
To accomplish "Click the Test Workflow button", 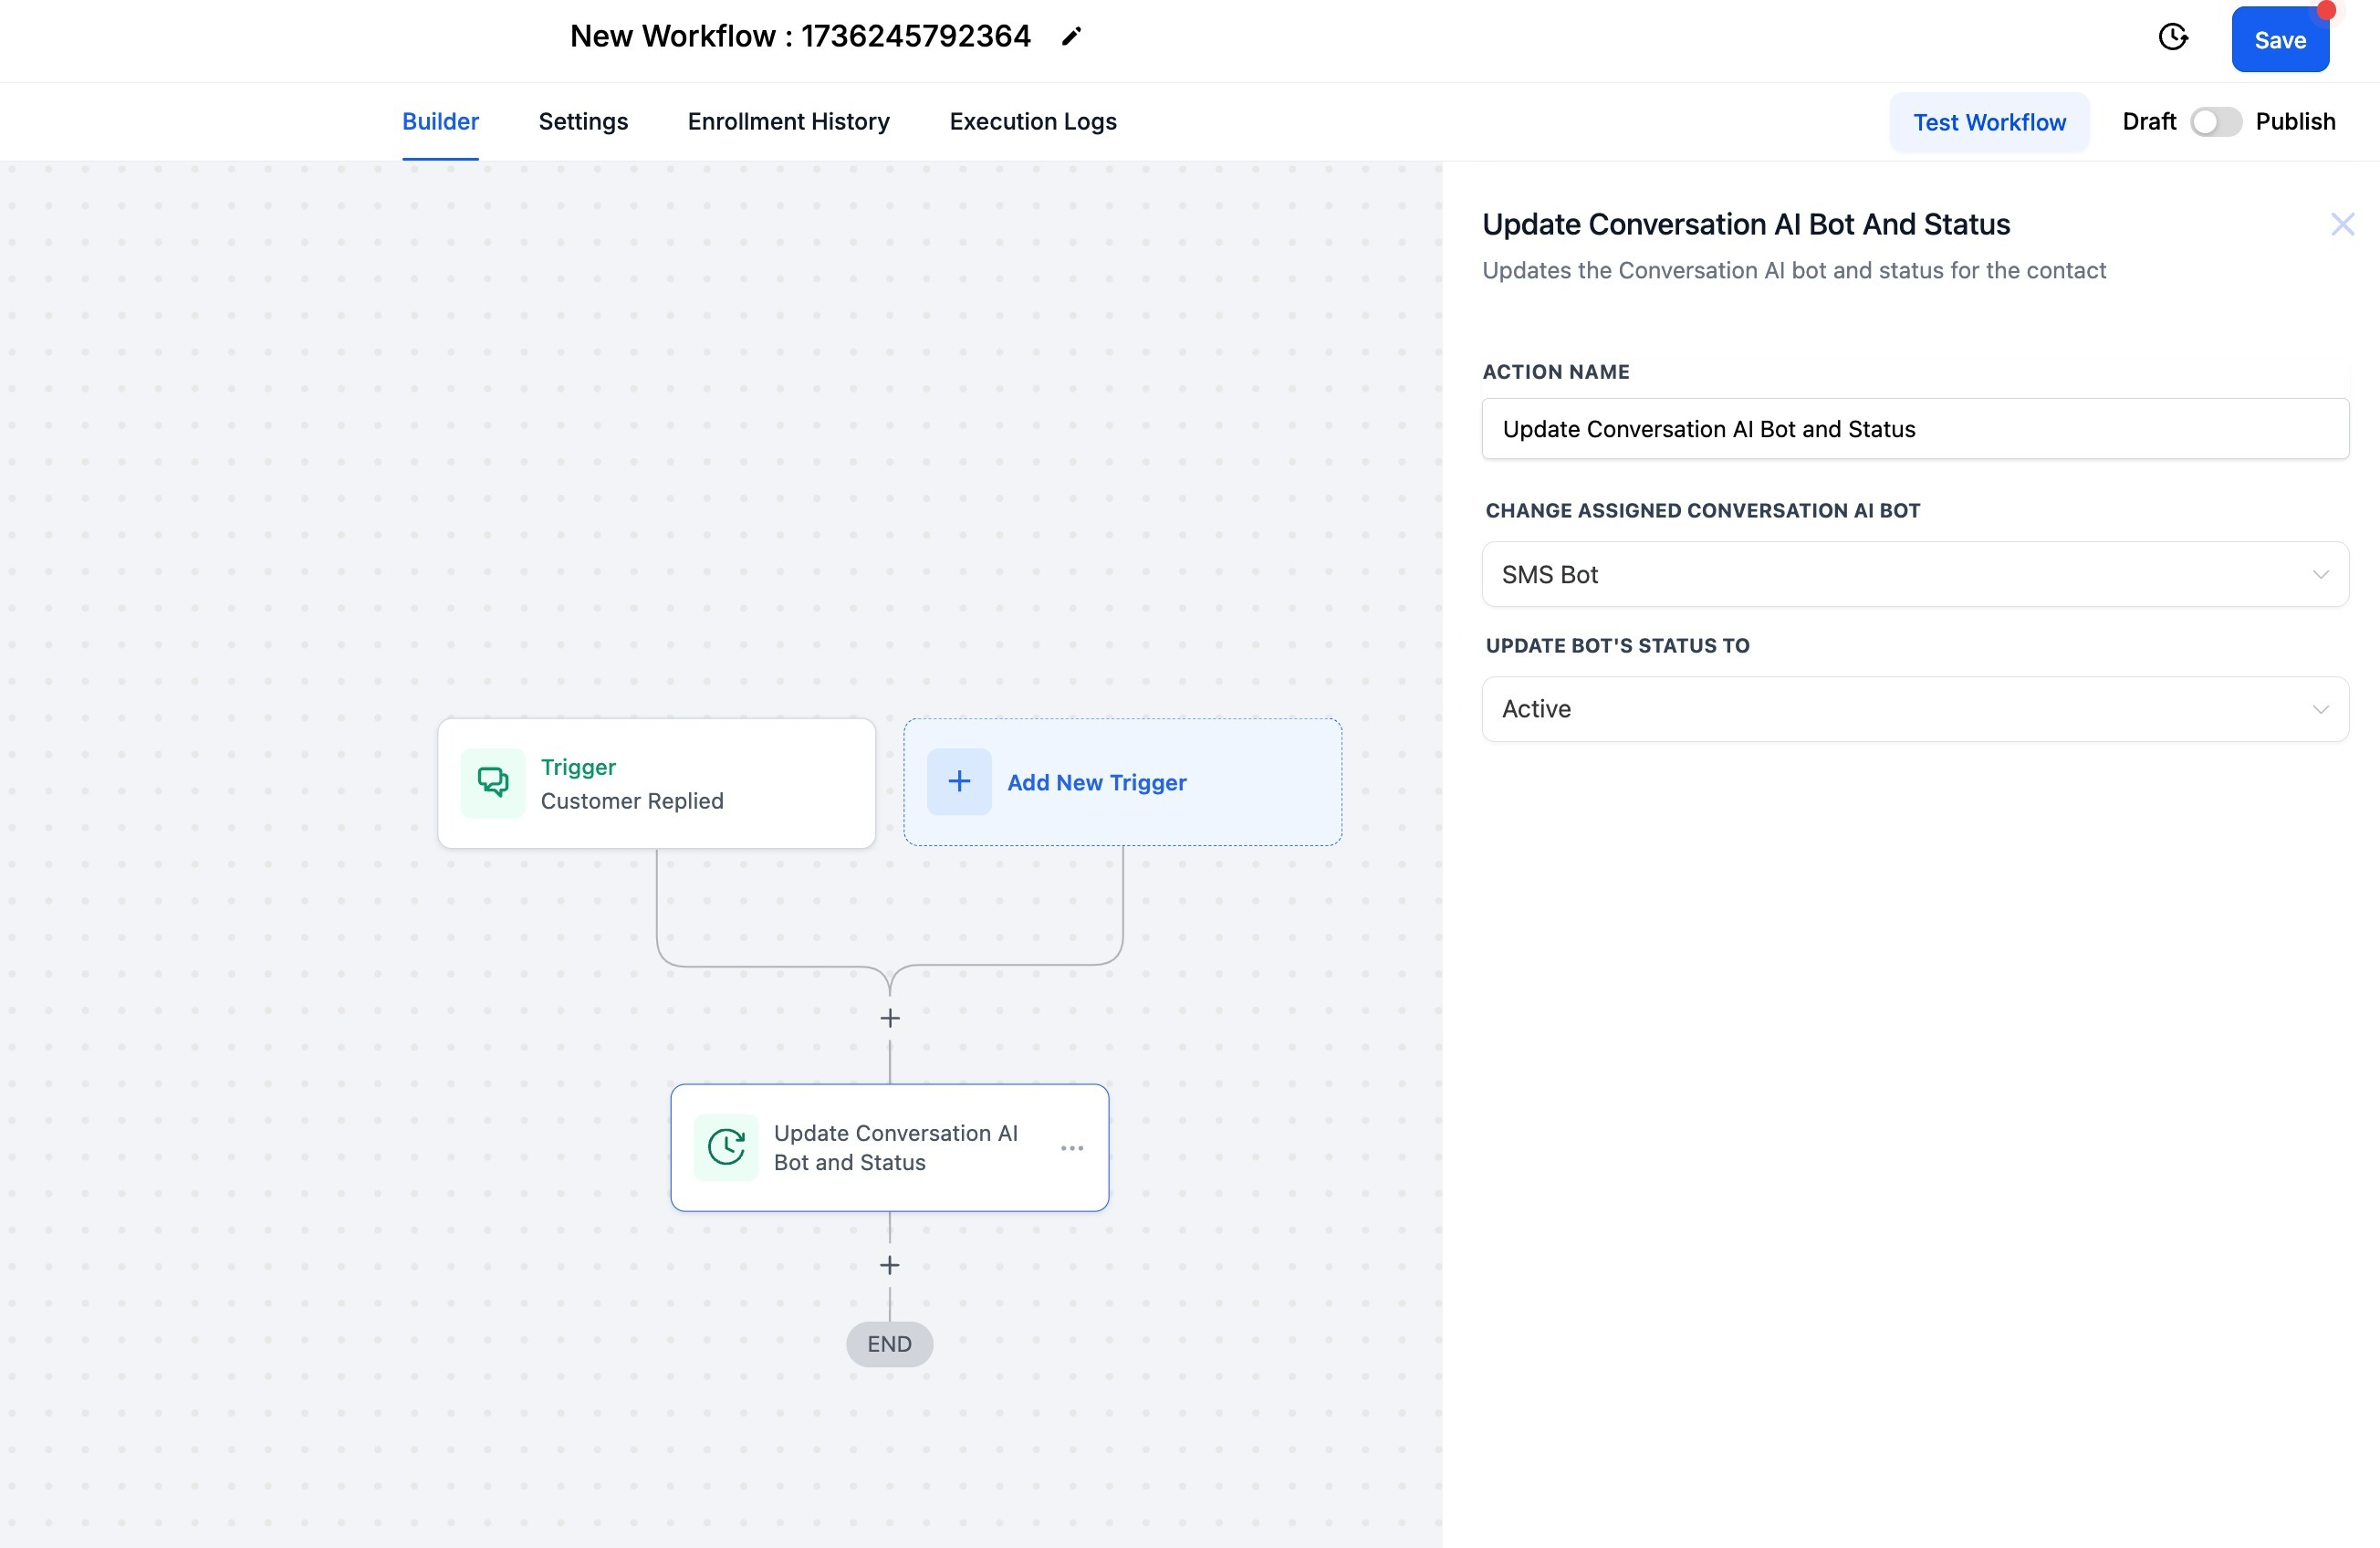I will tap(1988, 122).
